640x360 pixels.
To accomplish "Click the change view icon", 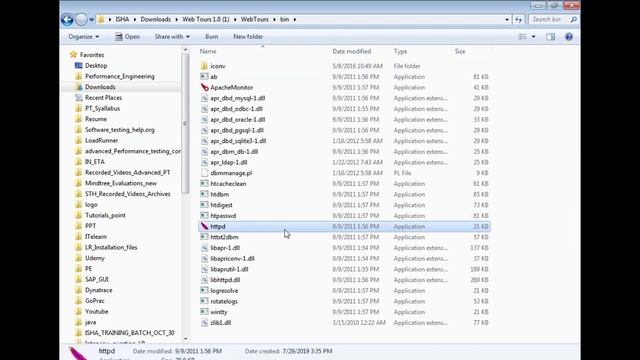I will tap(522, 37).
